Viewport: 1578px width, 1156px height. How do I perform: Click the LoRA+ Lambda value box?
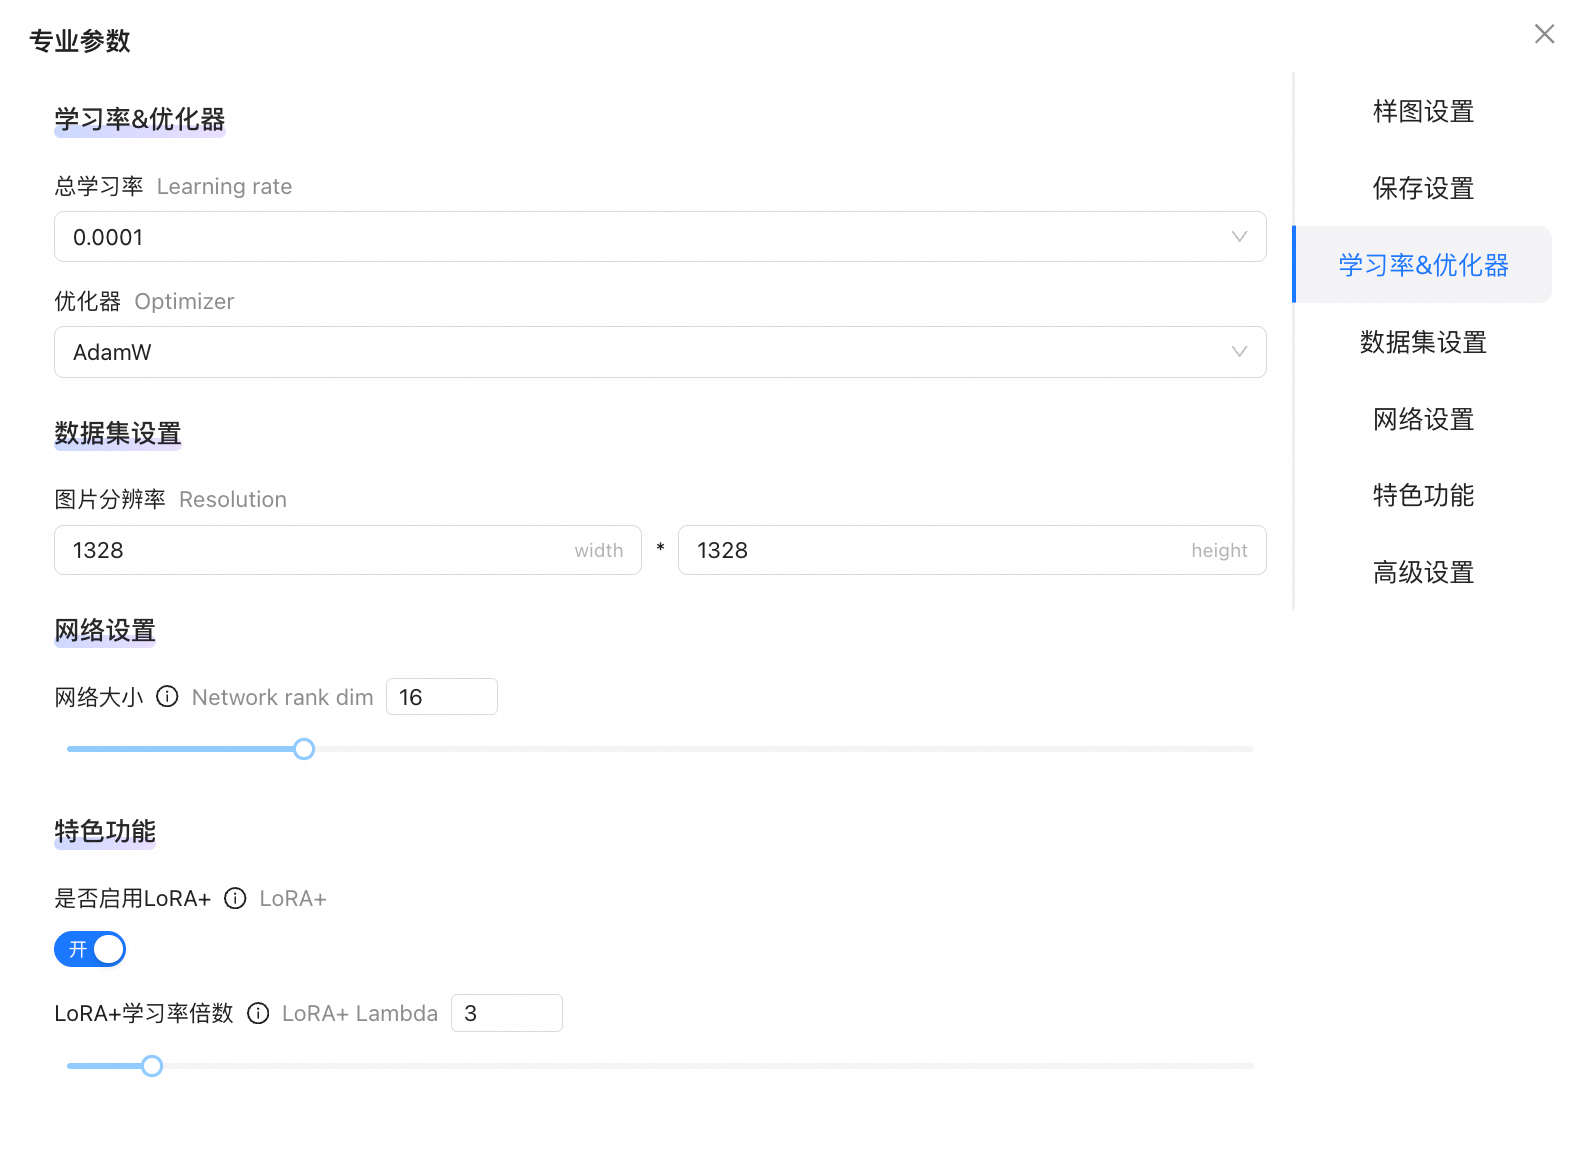(x=506, y=1013)
